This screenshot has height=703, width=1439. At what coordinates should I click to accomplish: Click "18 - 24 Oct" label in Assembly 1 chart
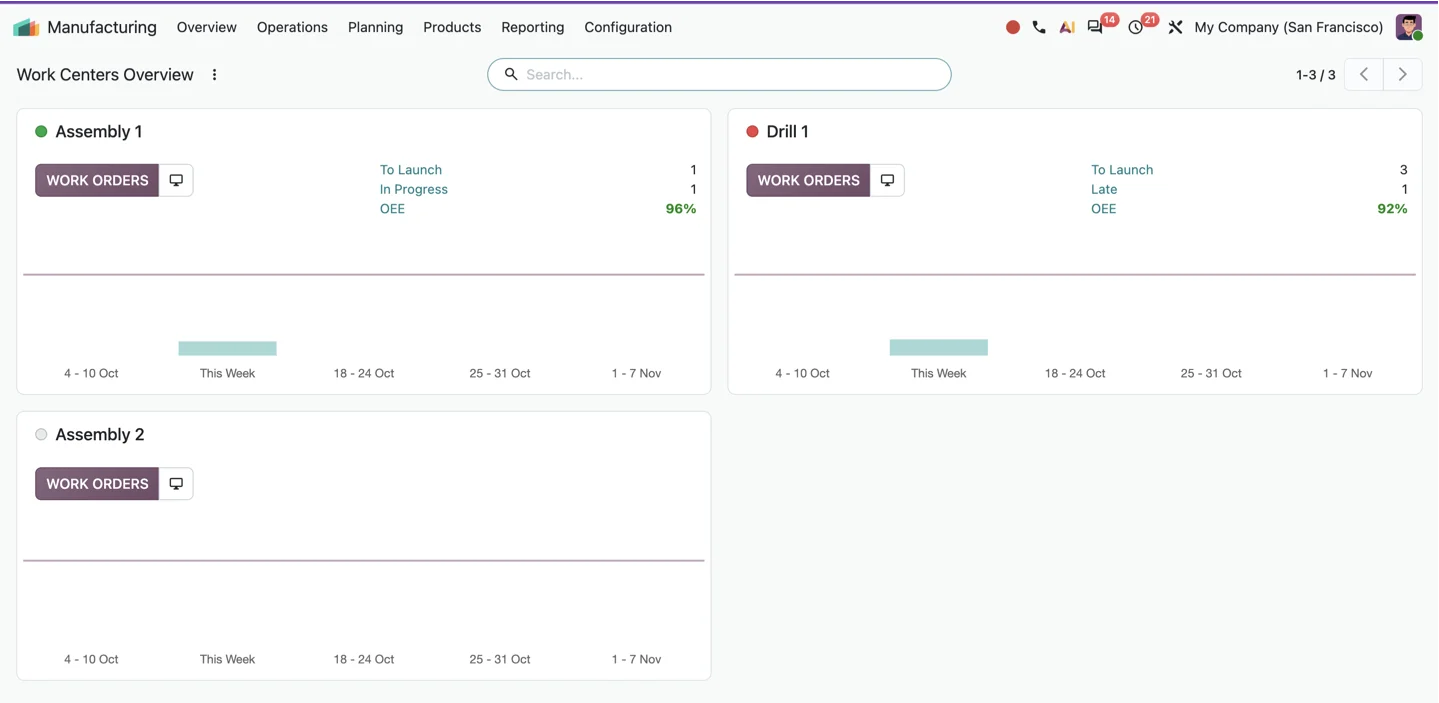[x=364, y=373]
